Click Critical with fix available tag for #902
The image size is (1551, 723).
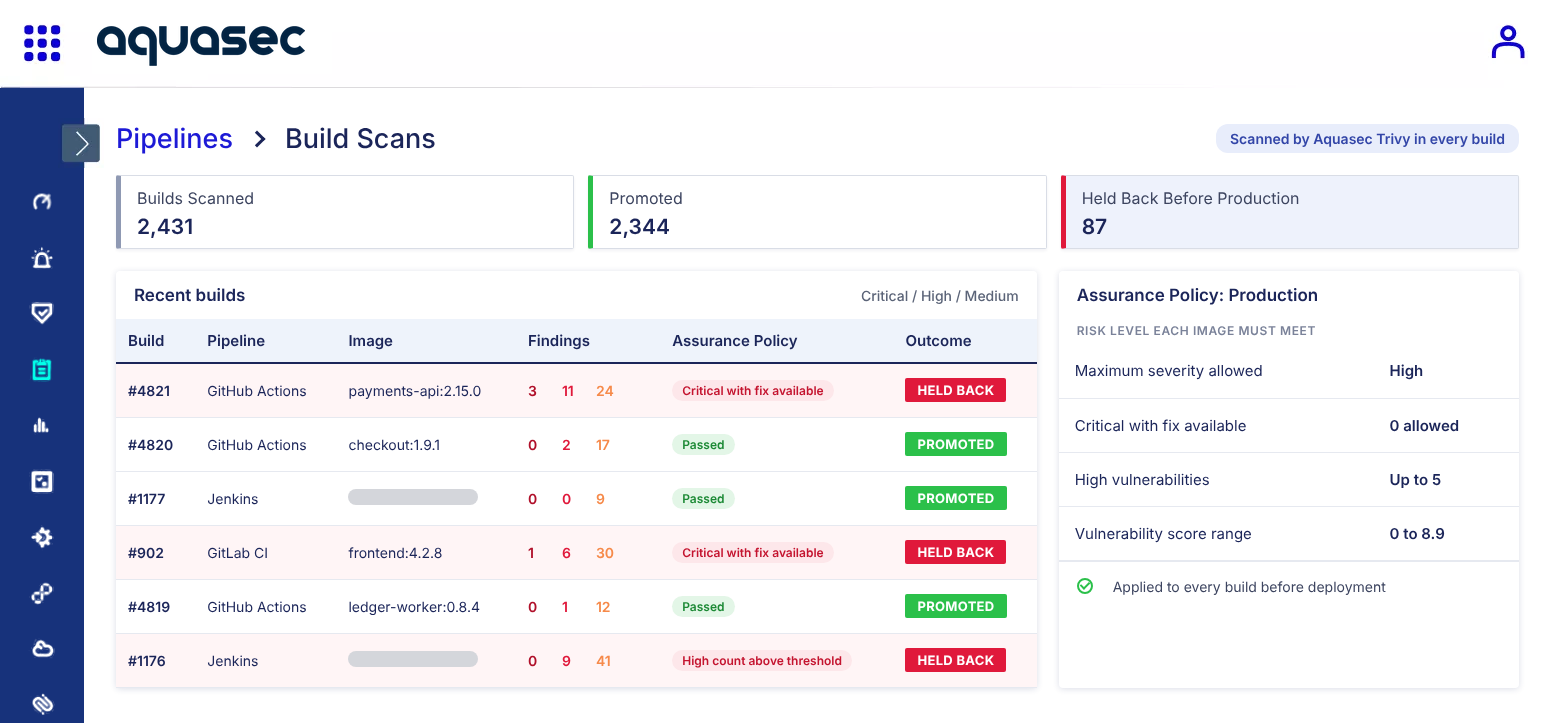(x=753, y=553)
